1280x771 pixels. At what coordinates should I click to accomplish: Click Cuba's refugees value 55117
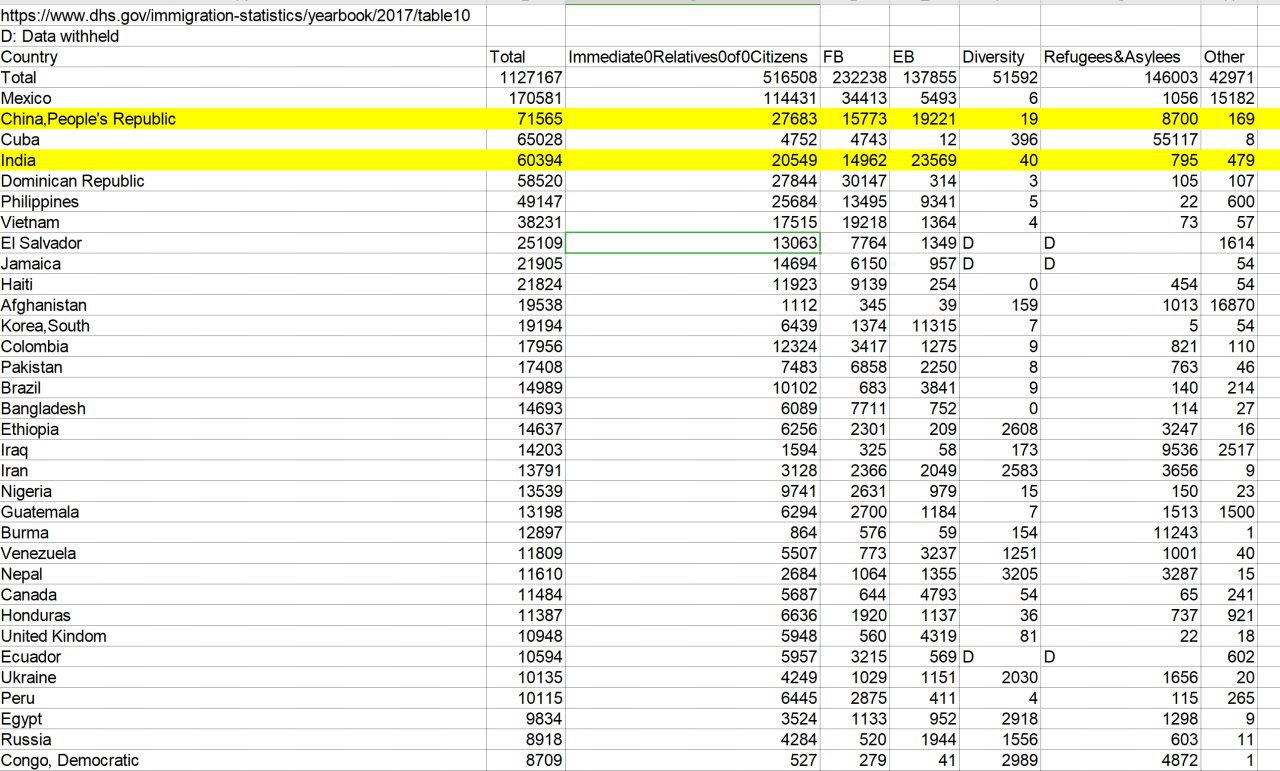click(1120, 140)
